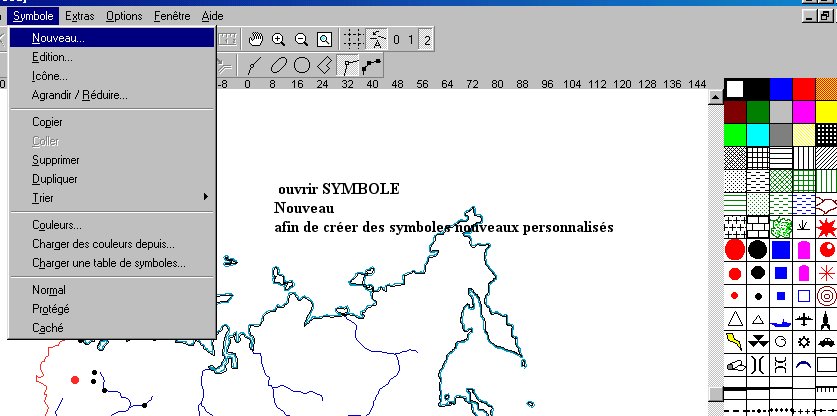Image resolution: width=837 pixels, height=416 pixels.
Task: Activate the number 2 toolbar toggle
Action: (x=427, y=40)
